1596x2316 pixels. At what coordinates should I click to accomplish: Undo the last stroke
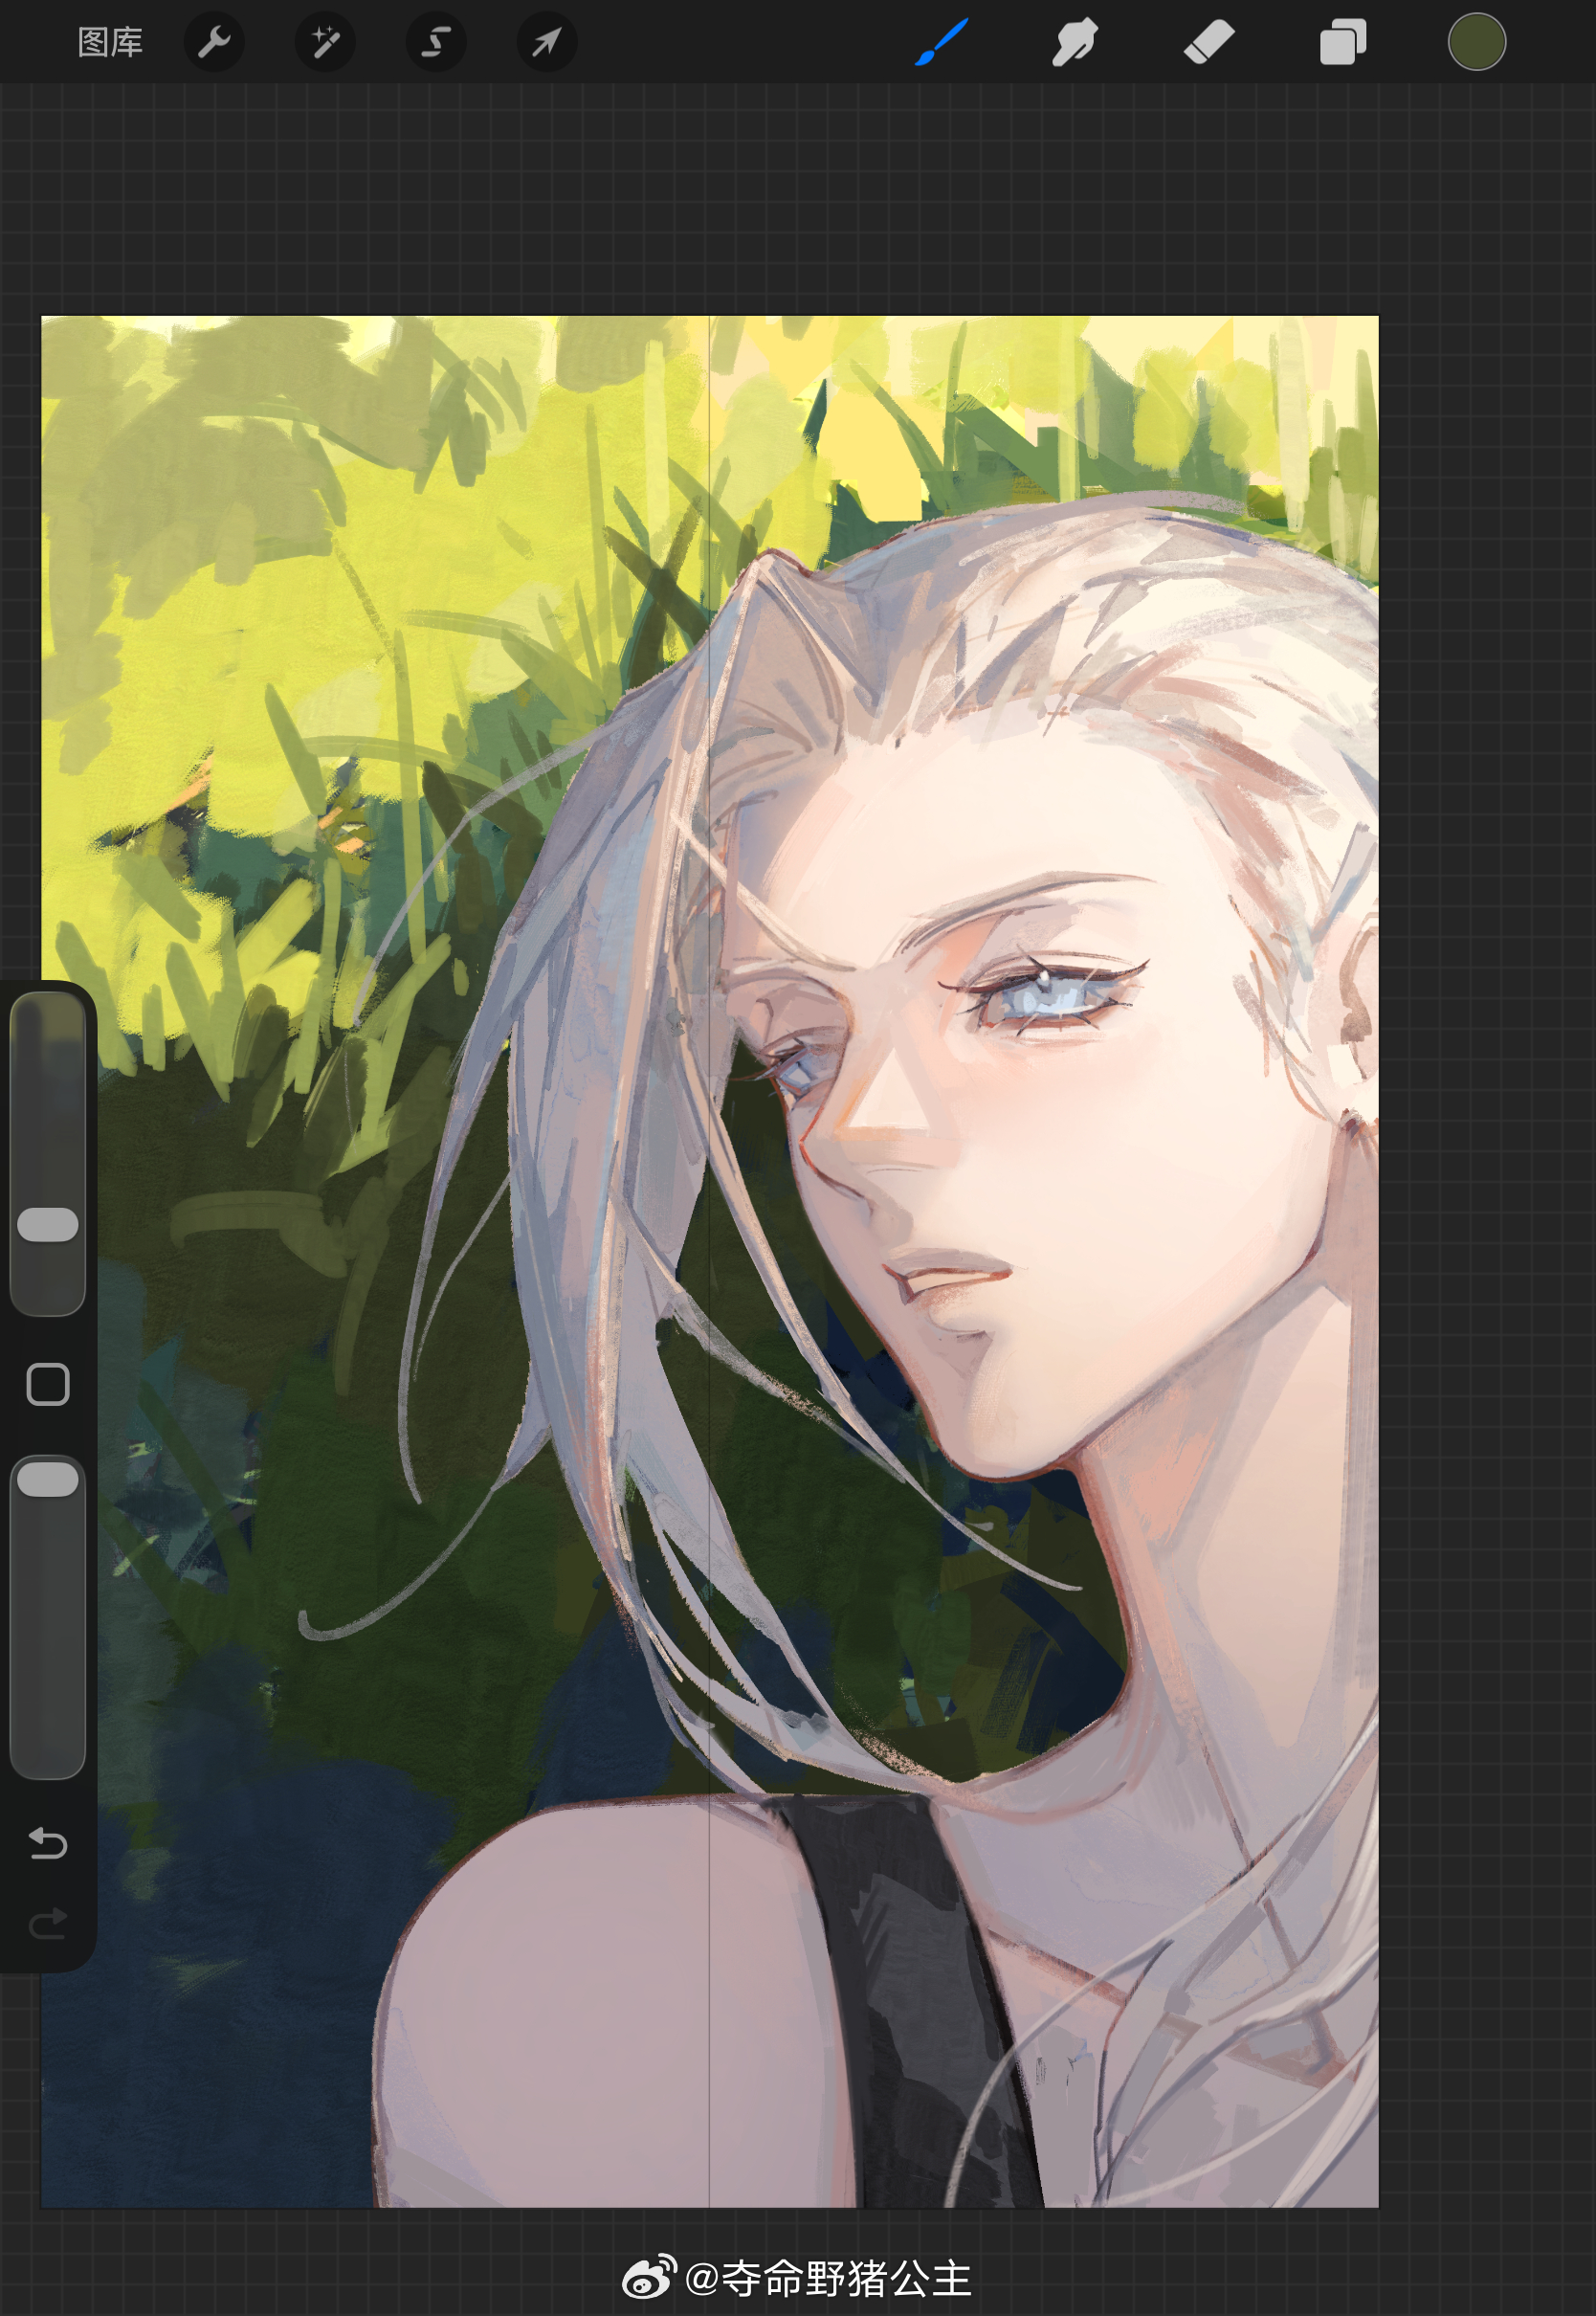[x=48, y=1843]
